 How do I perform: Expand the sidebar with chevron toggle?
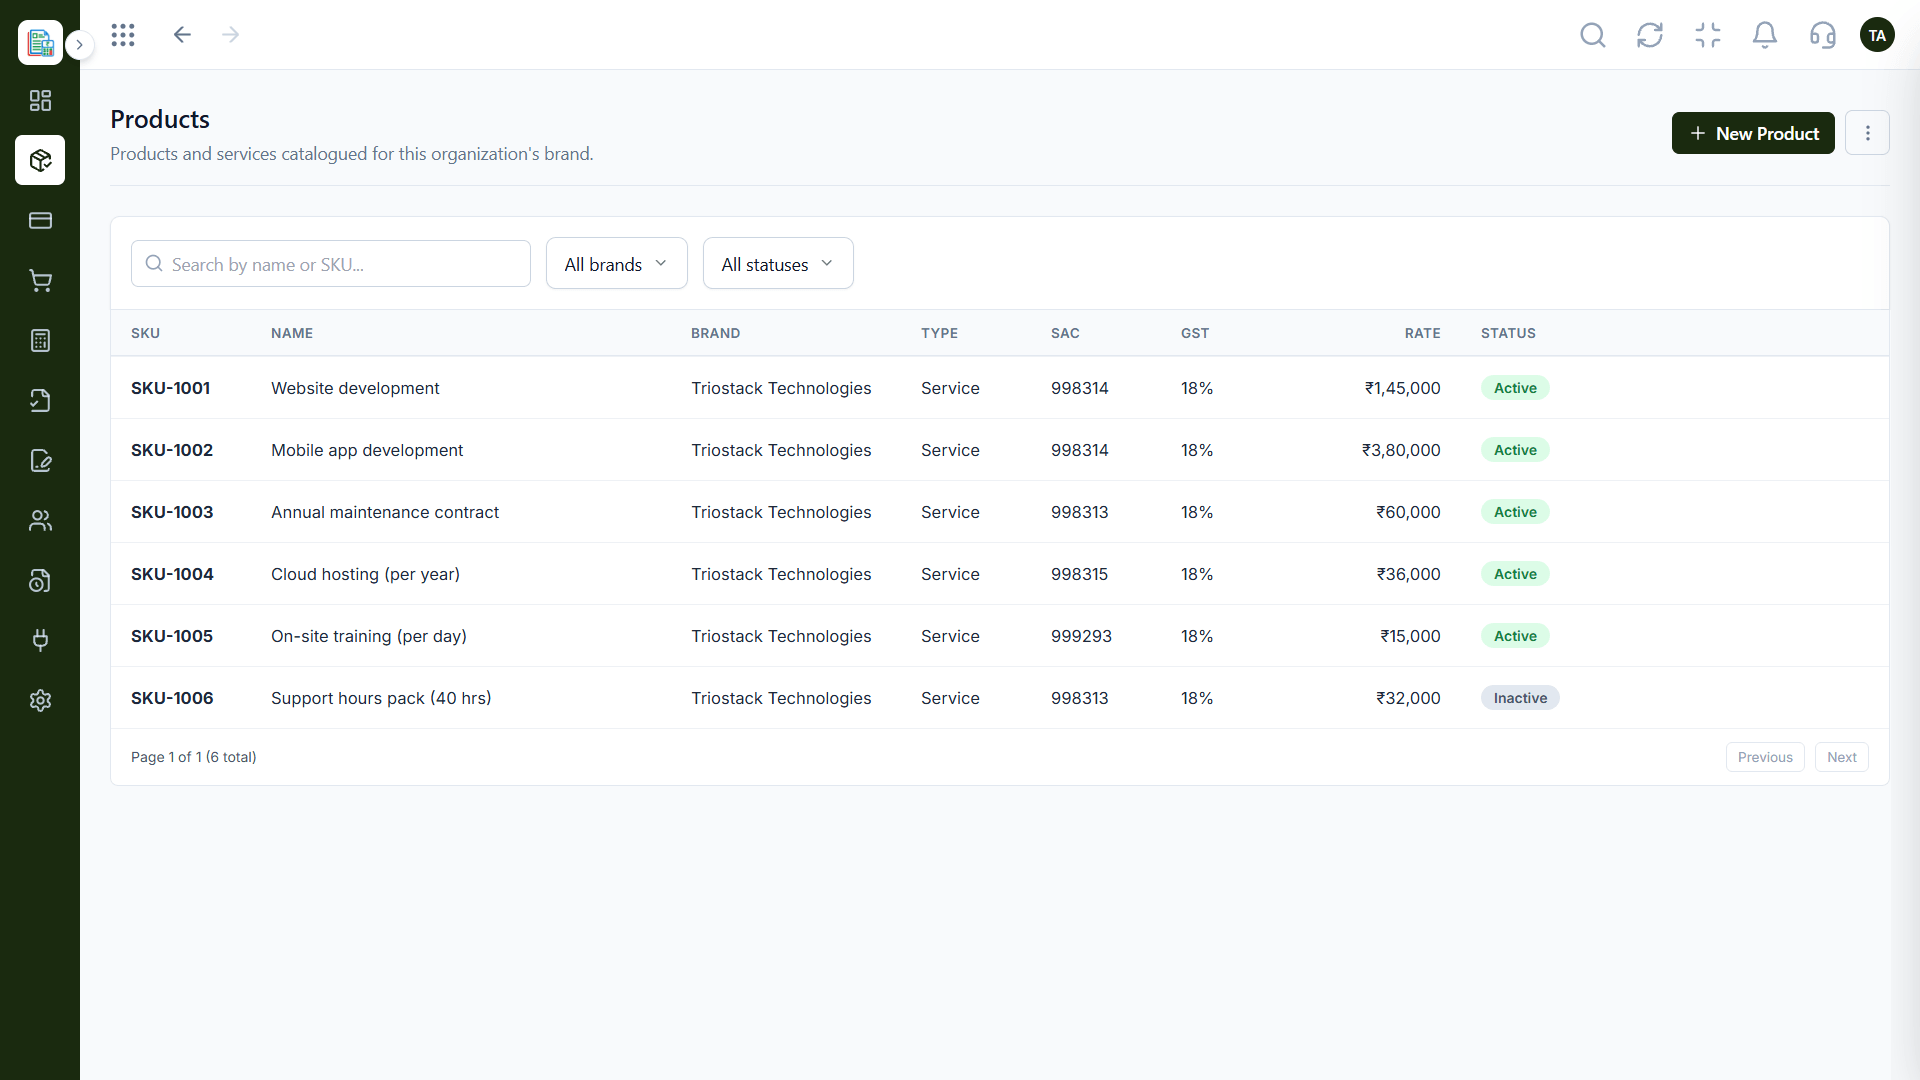pos(80,45)
